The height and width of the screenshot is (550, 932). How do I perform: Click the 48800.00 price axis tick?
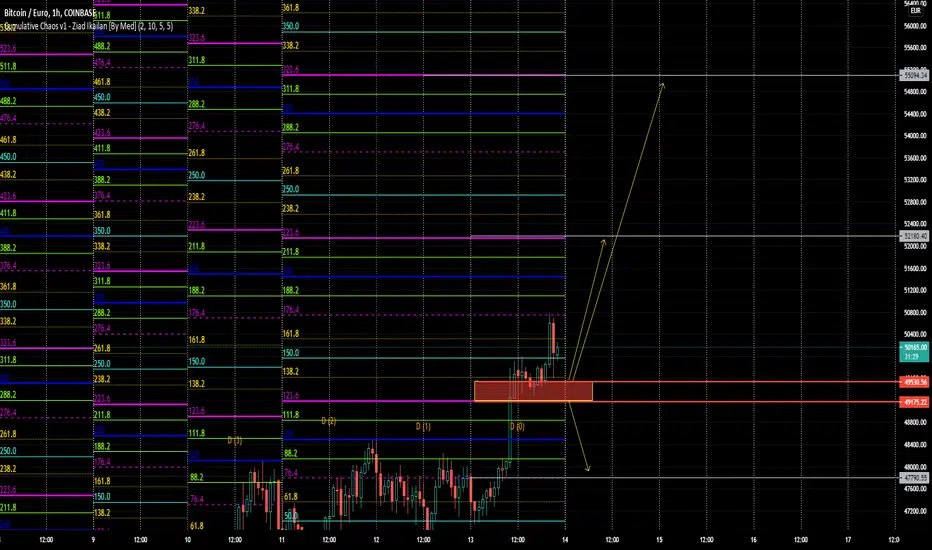(x=915, y=422)
